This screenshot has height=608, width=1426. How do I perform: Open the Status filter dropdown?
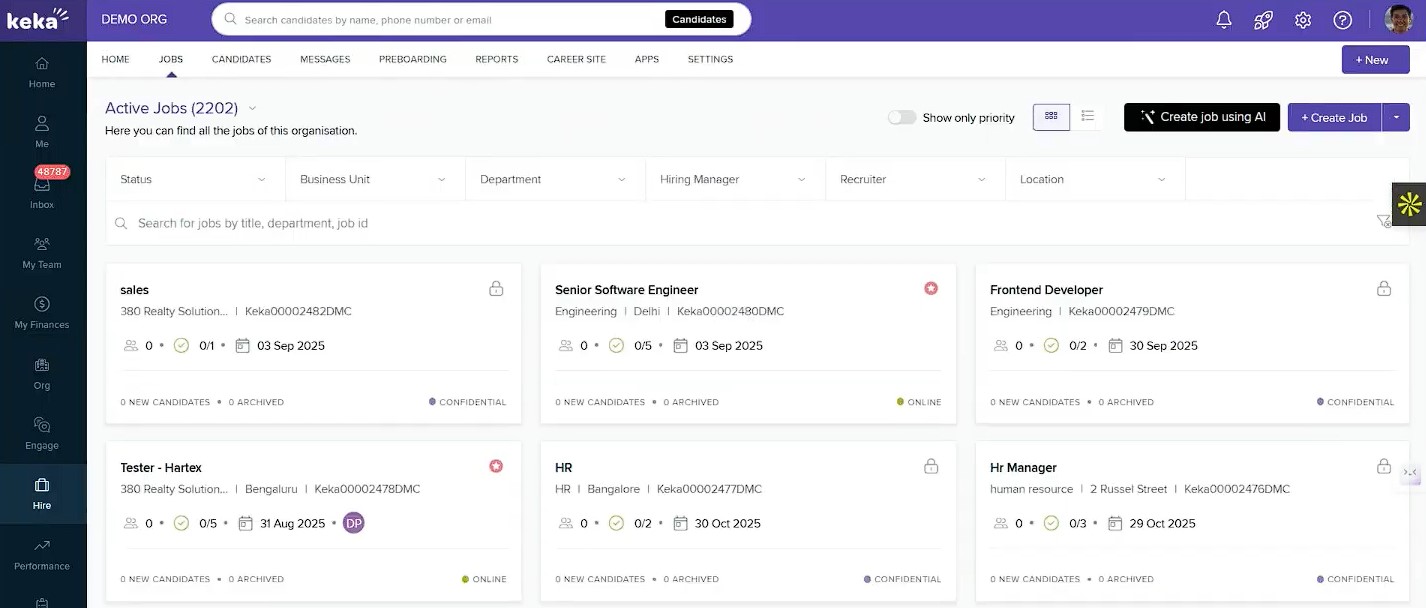[x=195, y=180]
